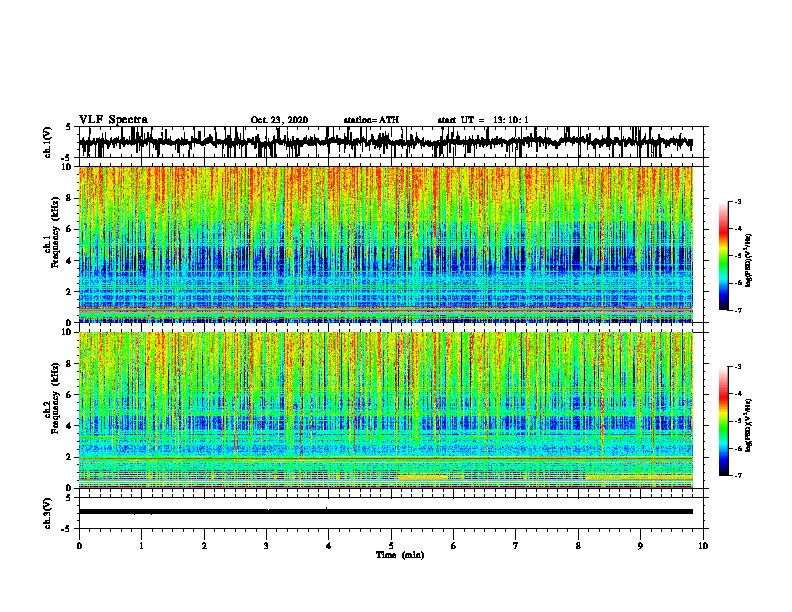Click the ch.2 color bar "-3" tick
This screenshot has width=792, height=612.
click(x=737, y=367)
